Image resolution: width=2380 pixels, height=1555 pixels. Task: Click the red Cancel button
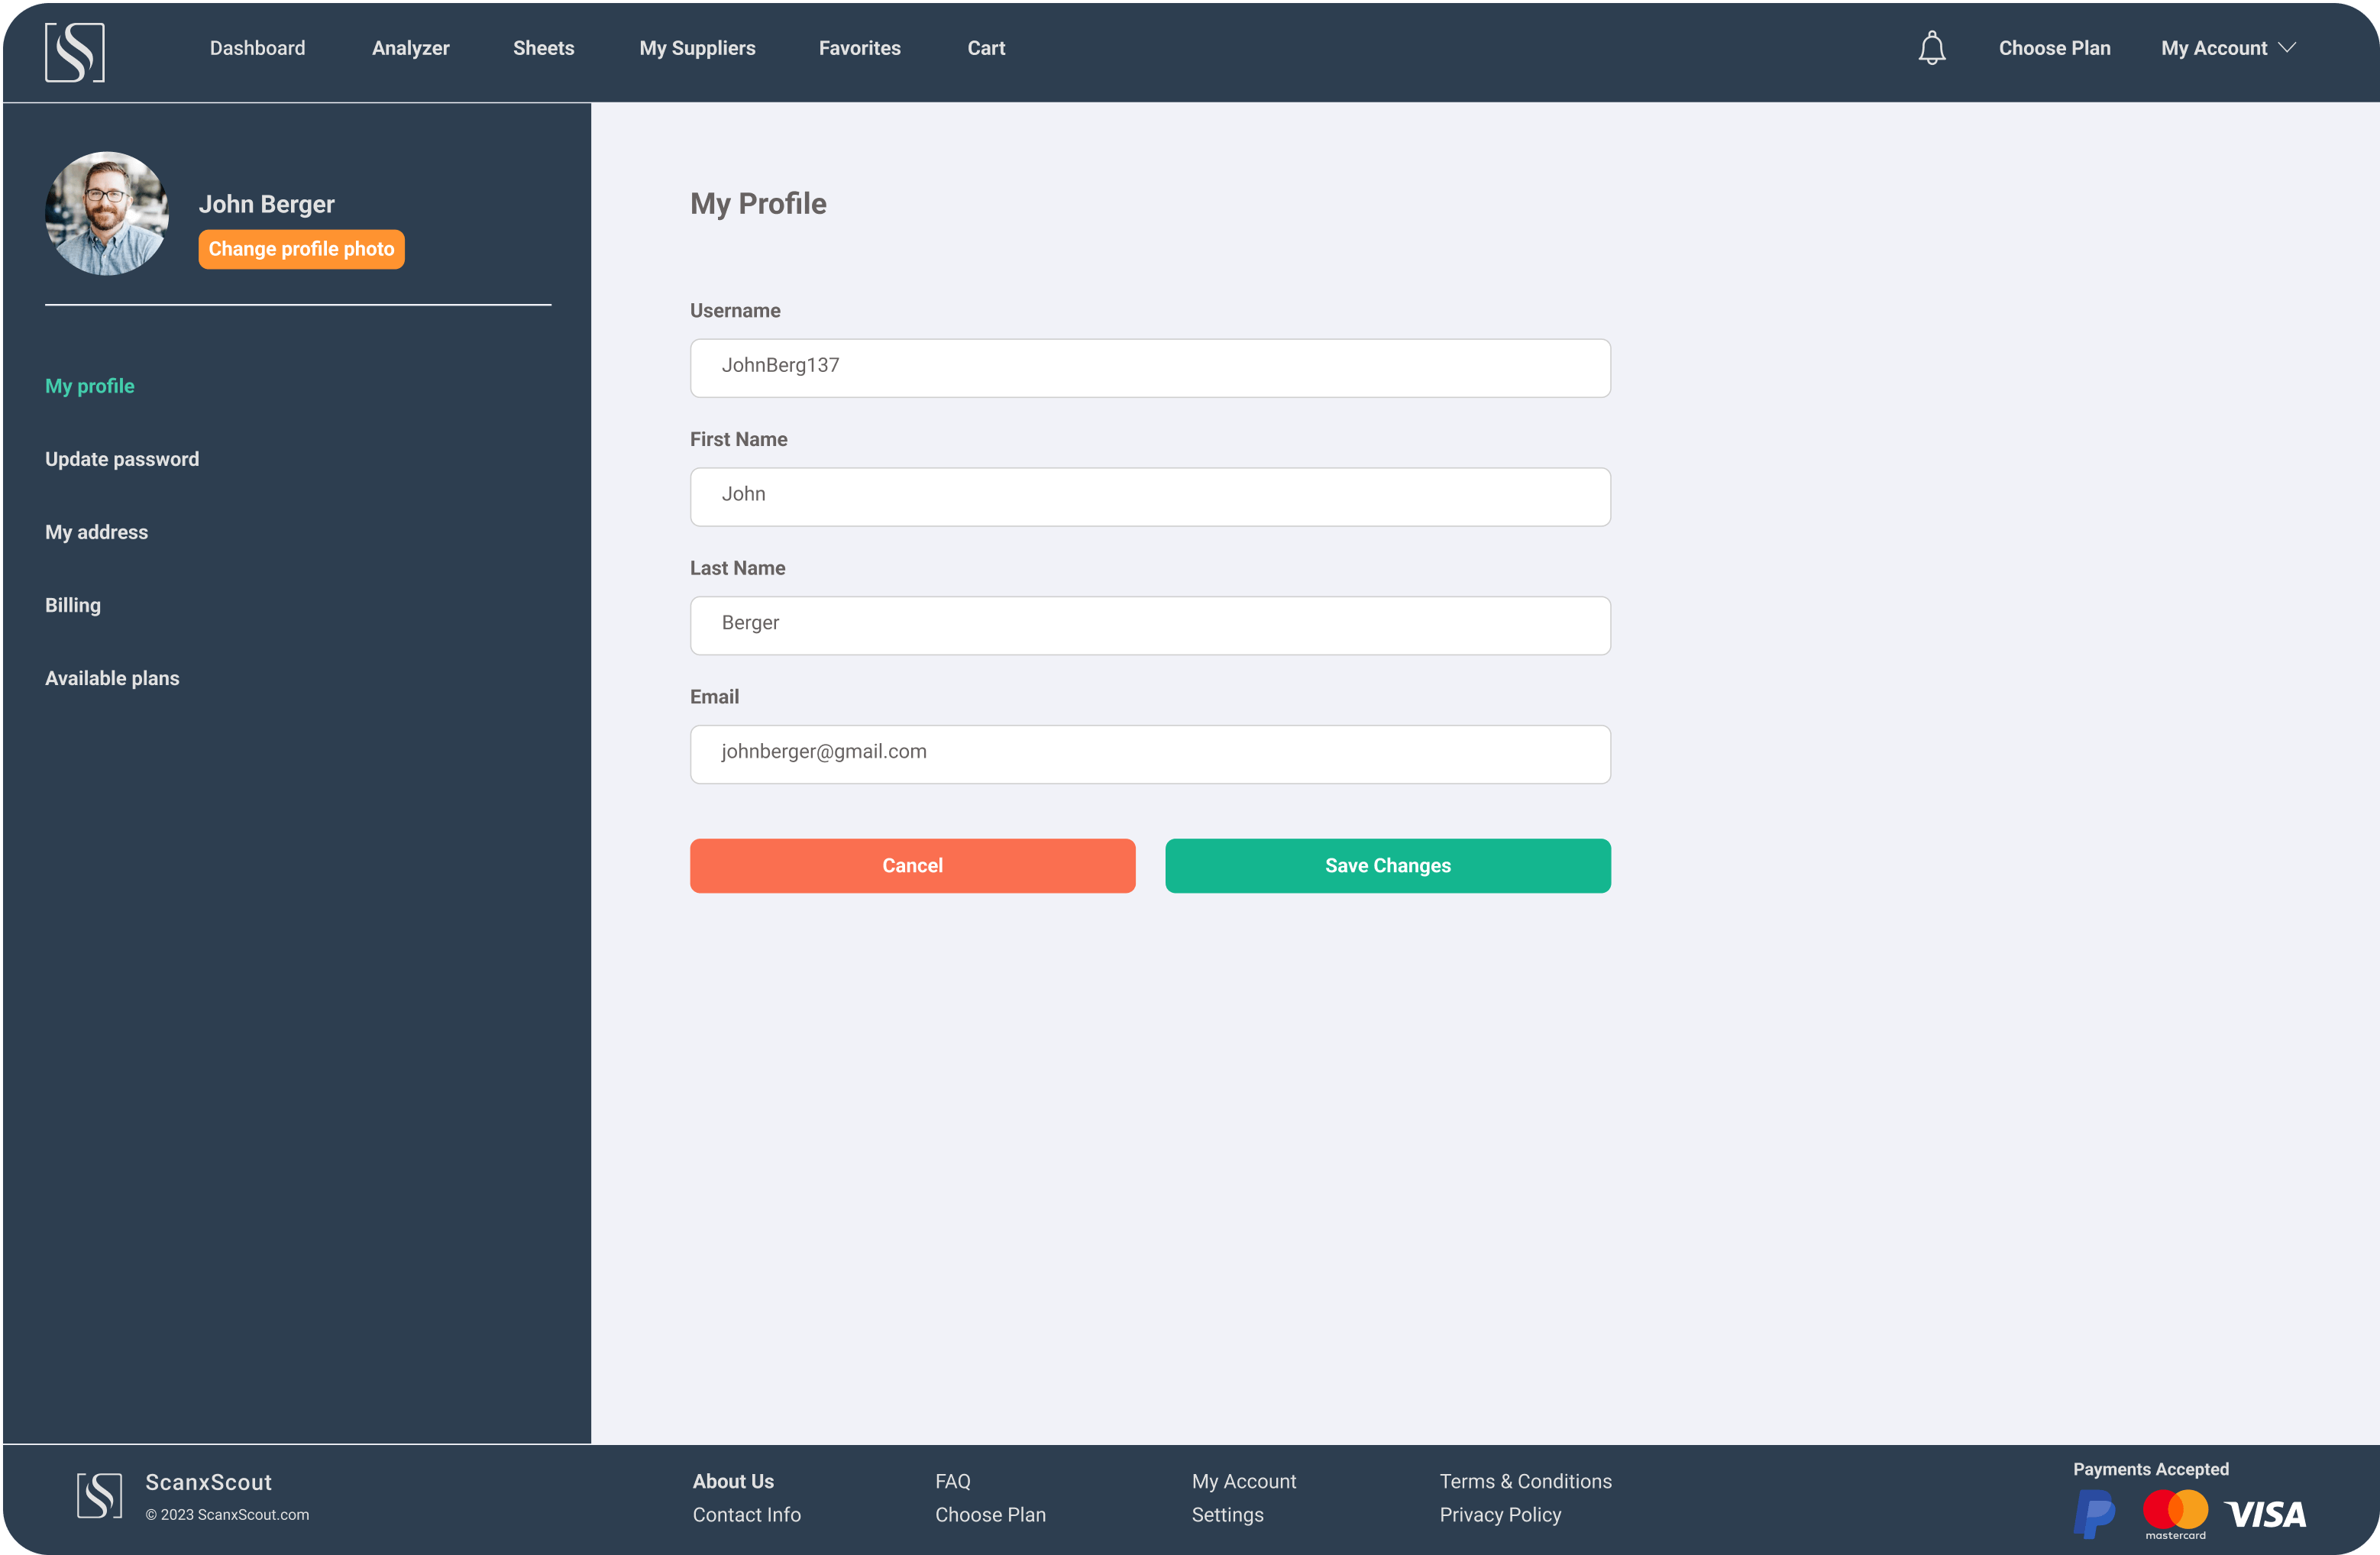click(x=912, y=865)
